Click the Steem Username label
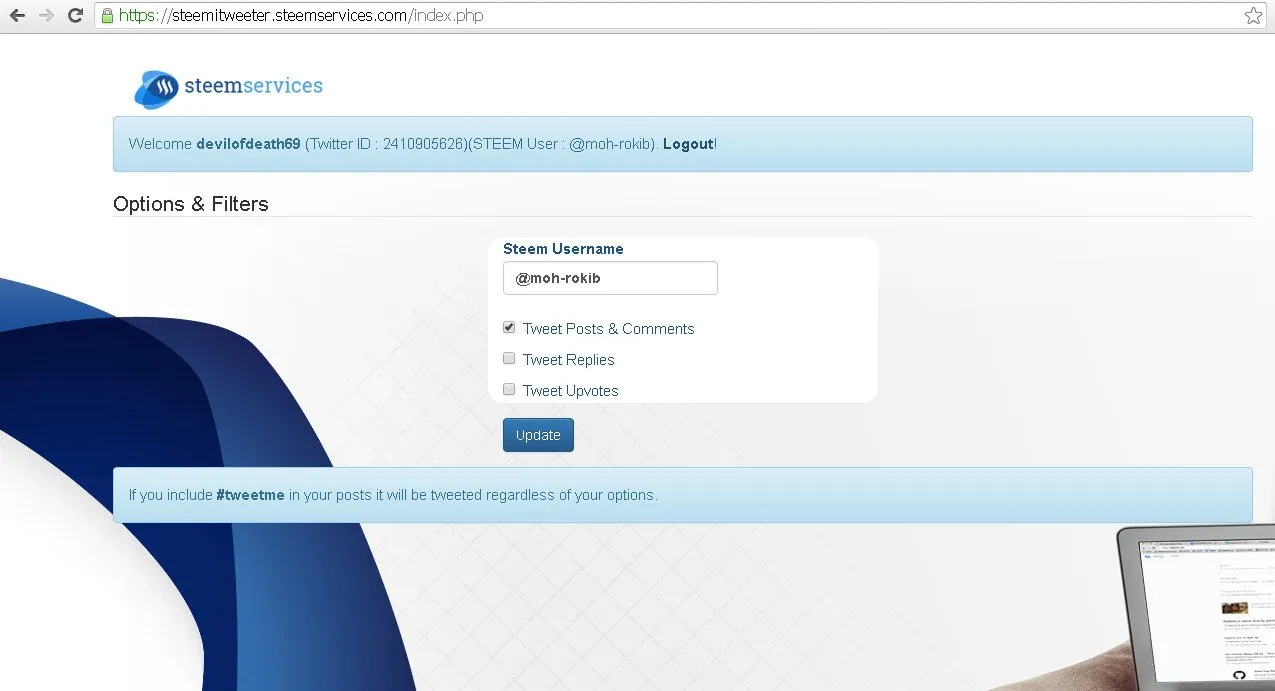 (563, 249)
